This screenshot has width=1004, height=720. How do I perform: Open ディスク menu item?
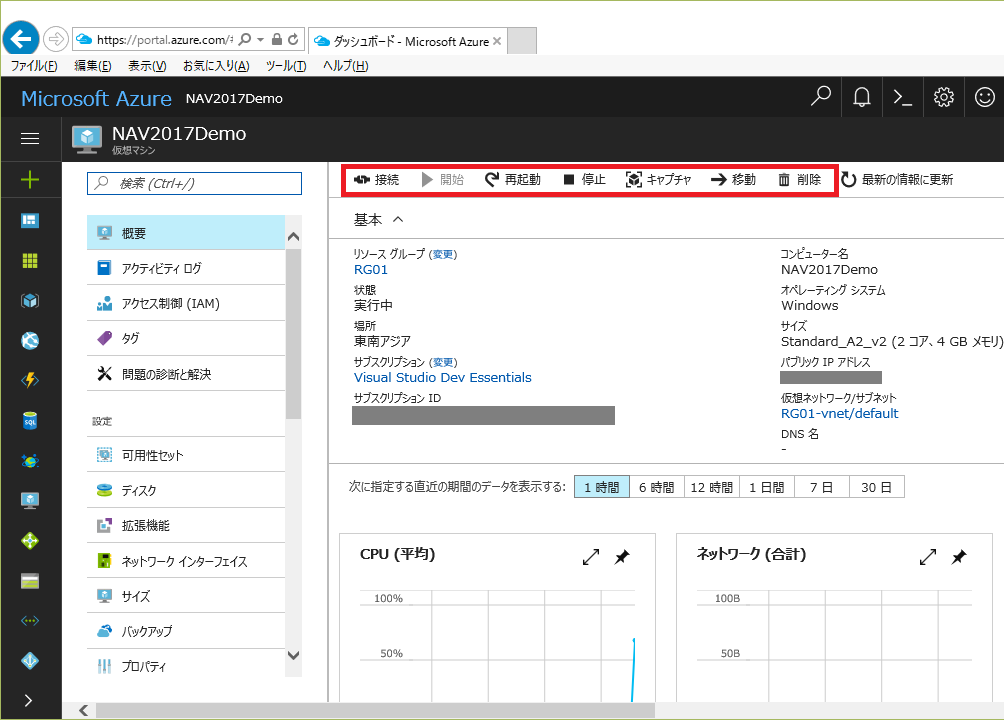pos(186,490)
